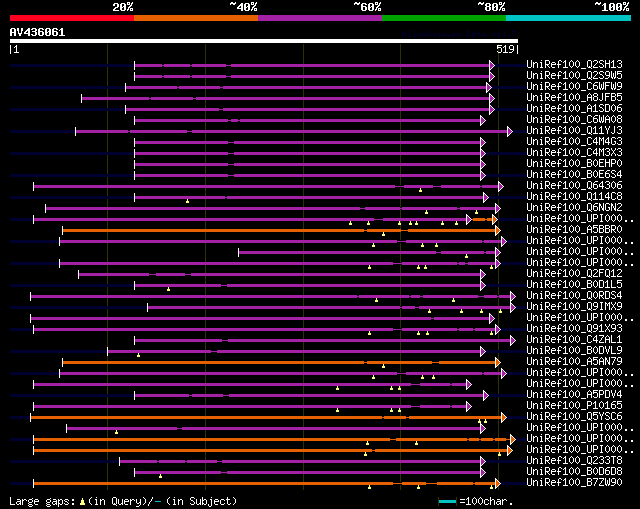Viewport: 640px width, 509px height.
Task: Select the UniRef100_C4ZAL1 label
Action: click(x=574, y=340)
